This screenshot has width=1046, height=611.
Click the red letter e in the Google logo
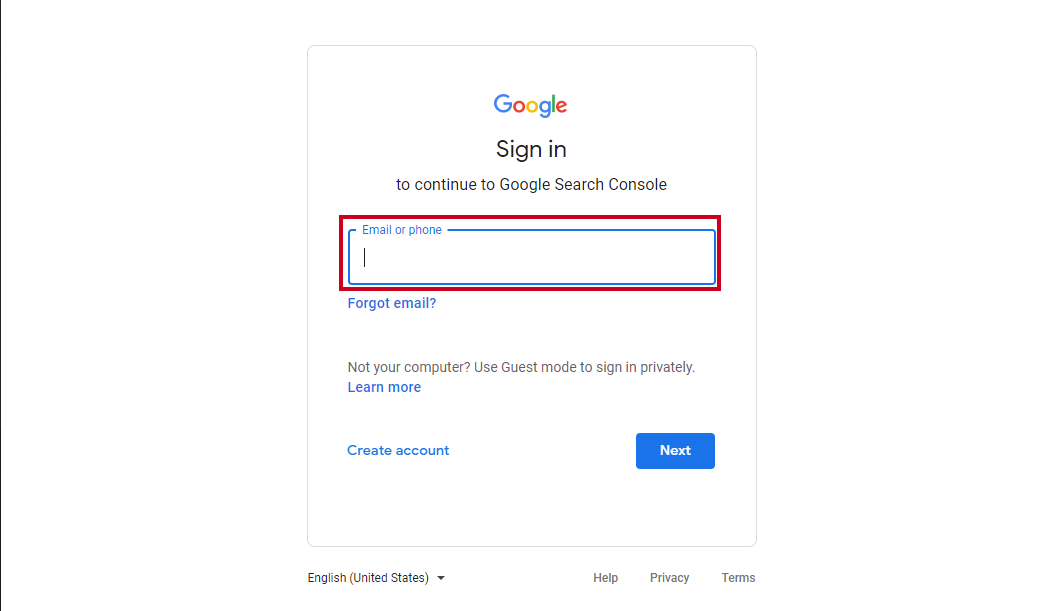[561, 106]
